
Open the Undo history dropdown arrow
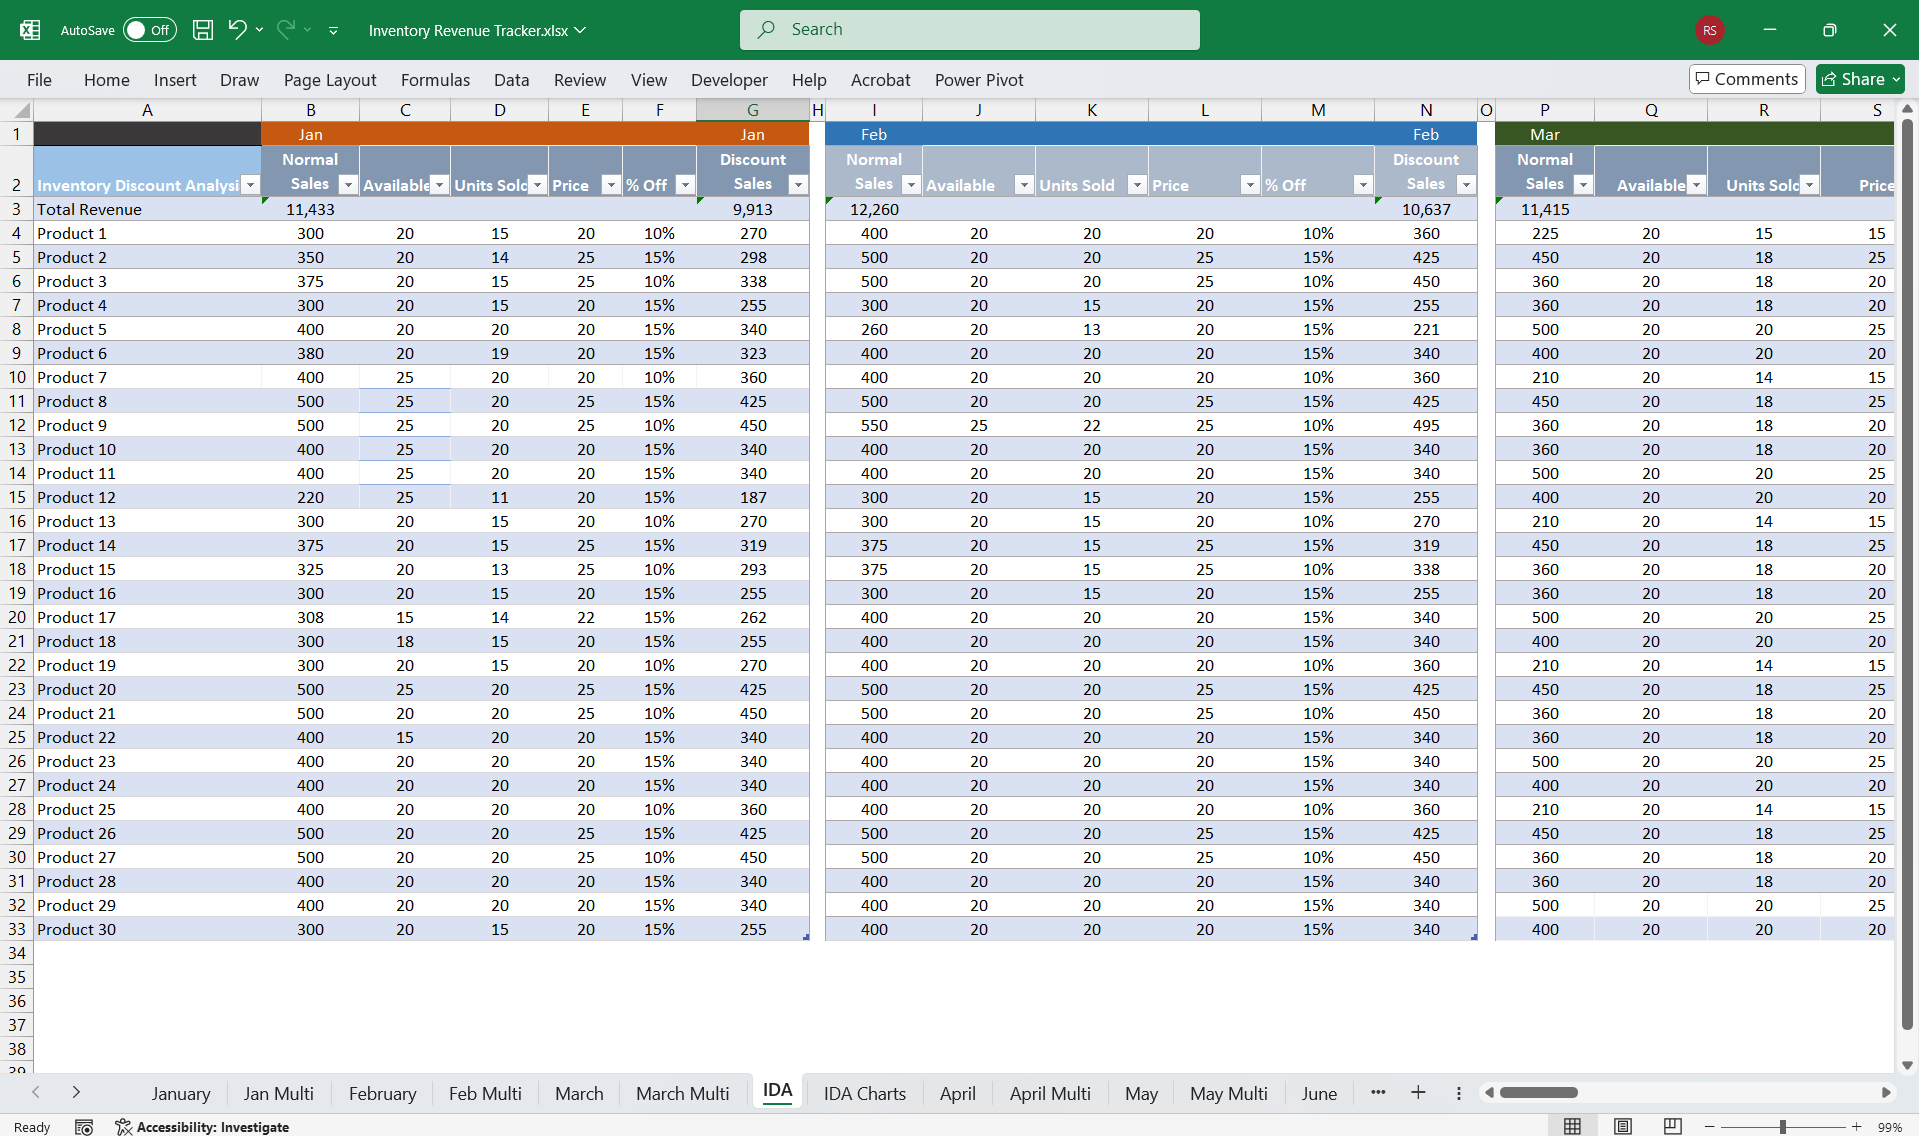click(x=260, y=30)
